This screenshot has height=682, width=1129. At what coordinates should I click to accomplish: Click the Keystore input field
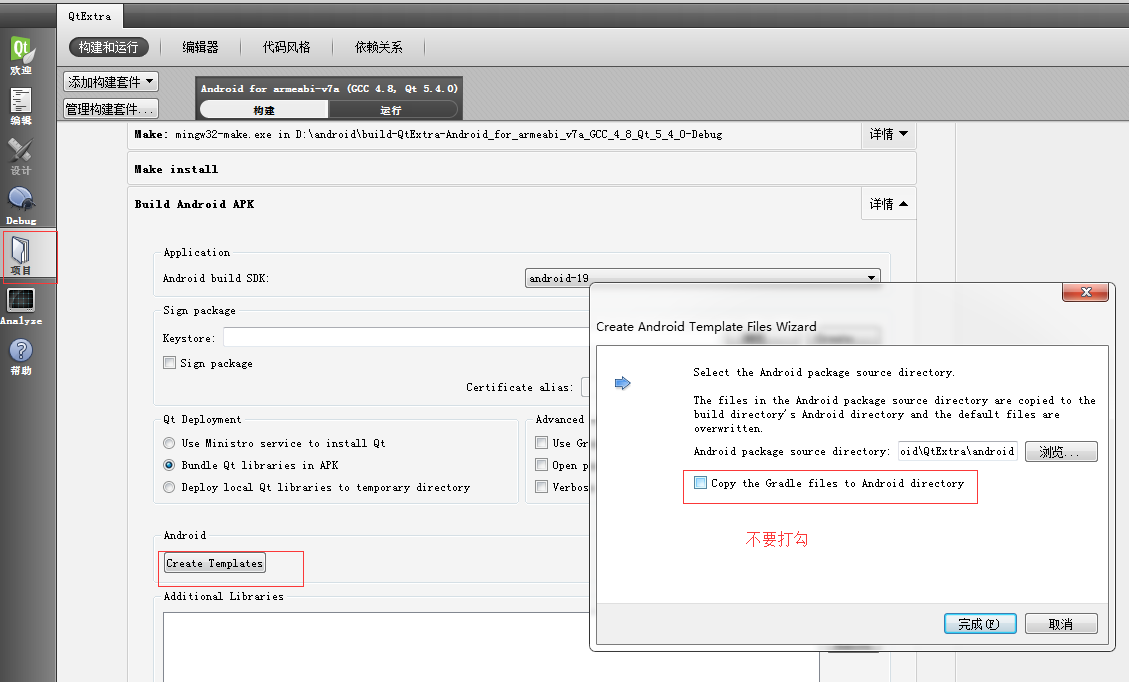click(406, 338)
